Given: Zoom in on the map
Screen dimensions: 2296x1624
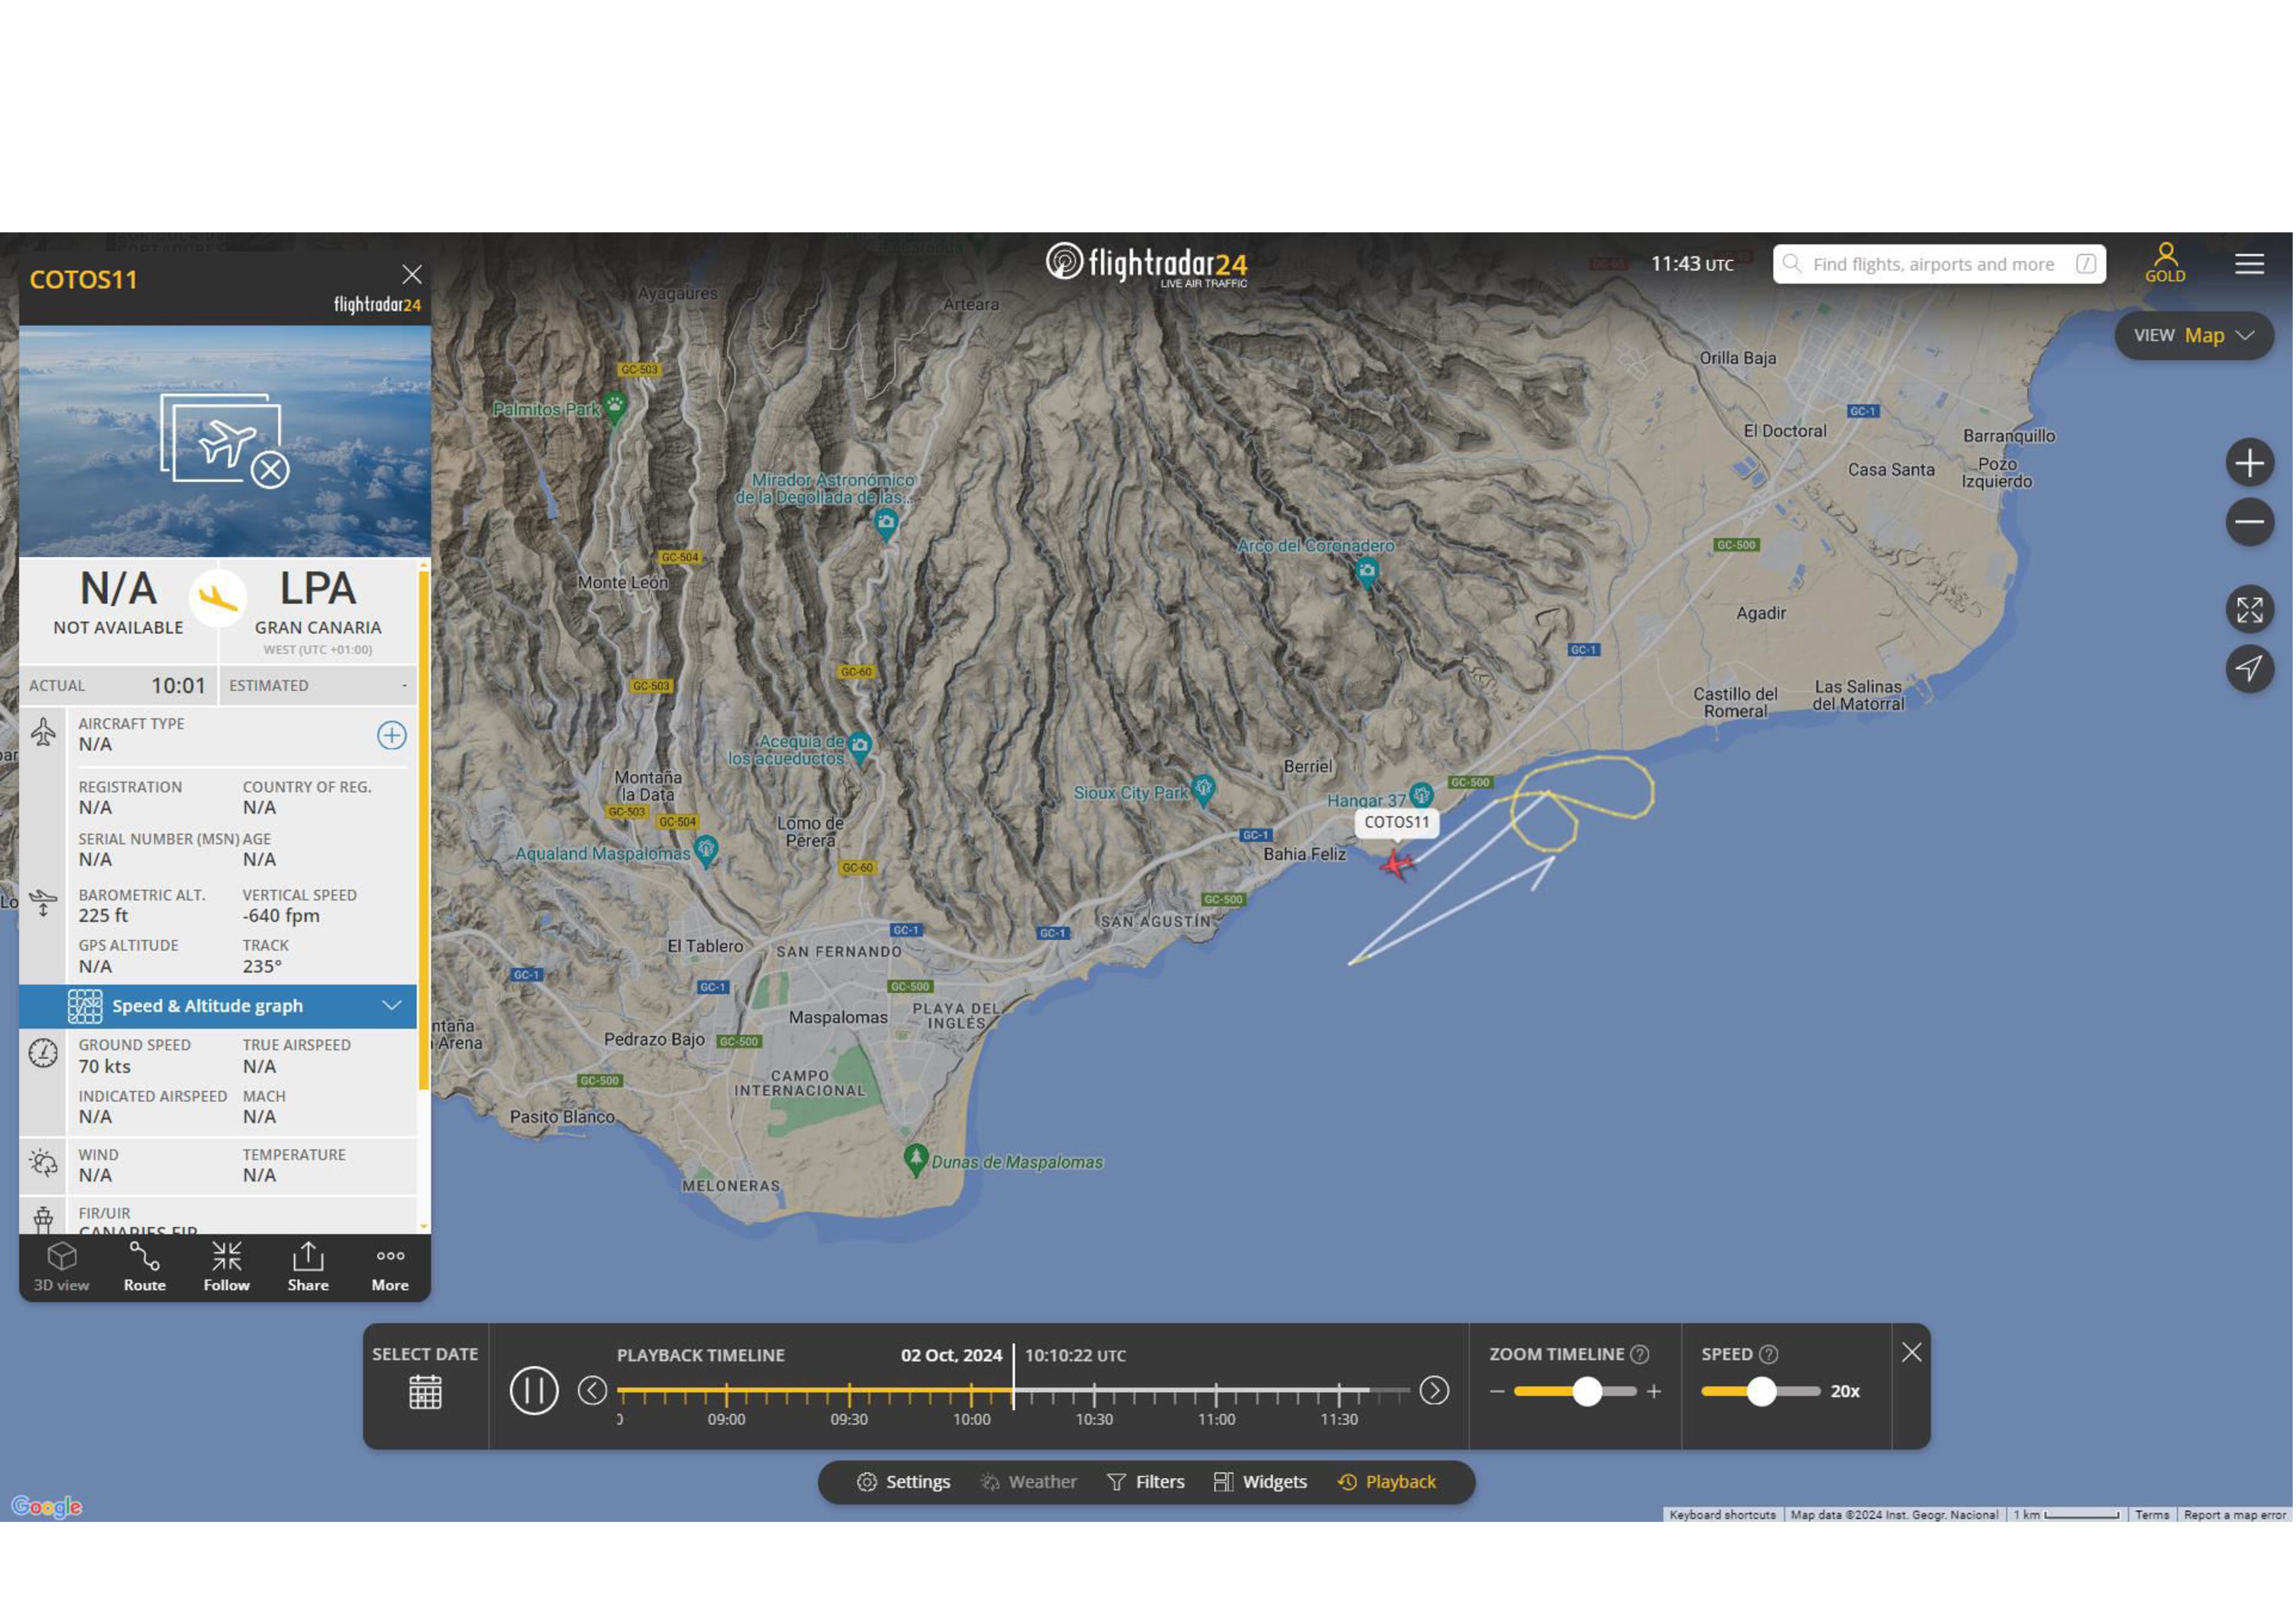Looking at the screenshot, I should 2250,463.
